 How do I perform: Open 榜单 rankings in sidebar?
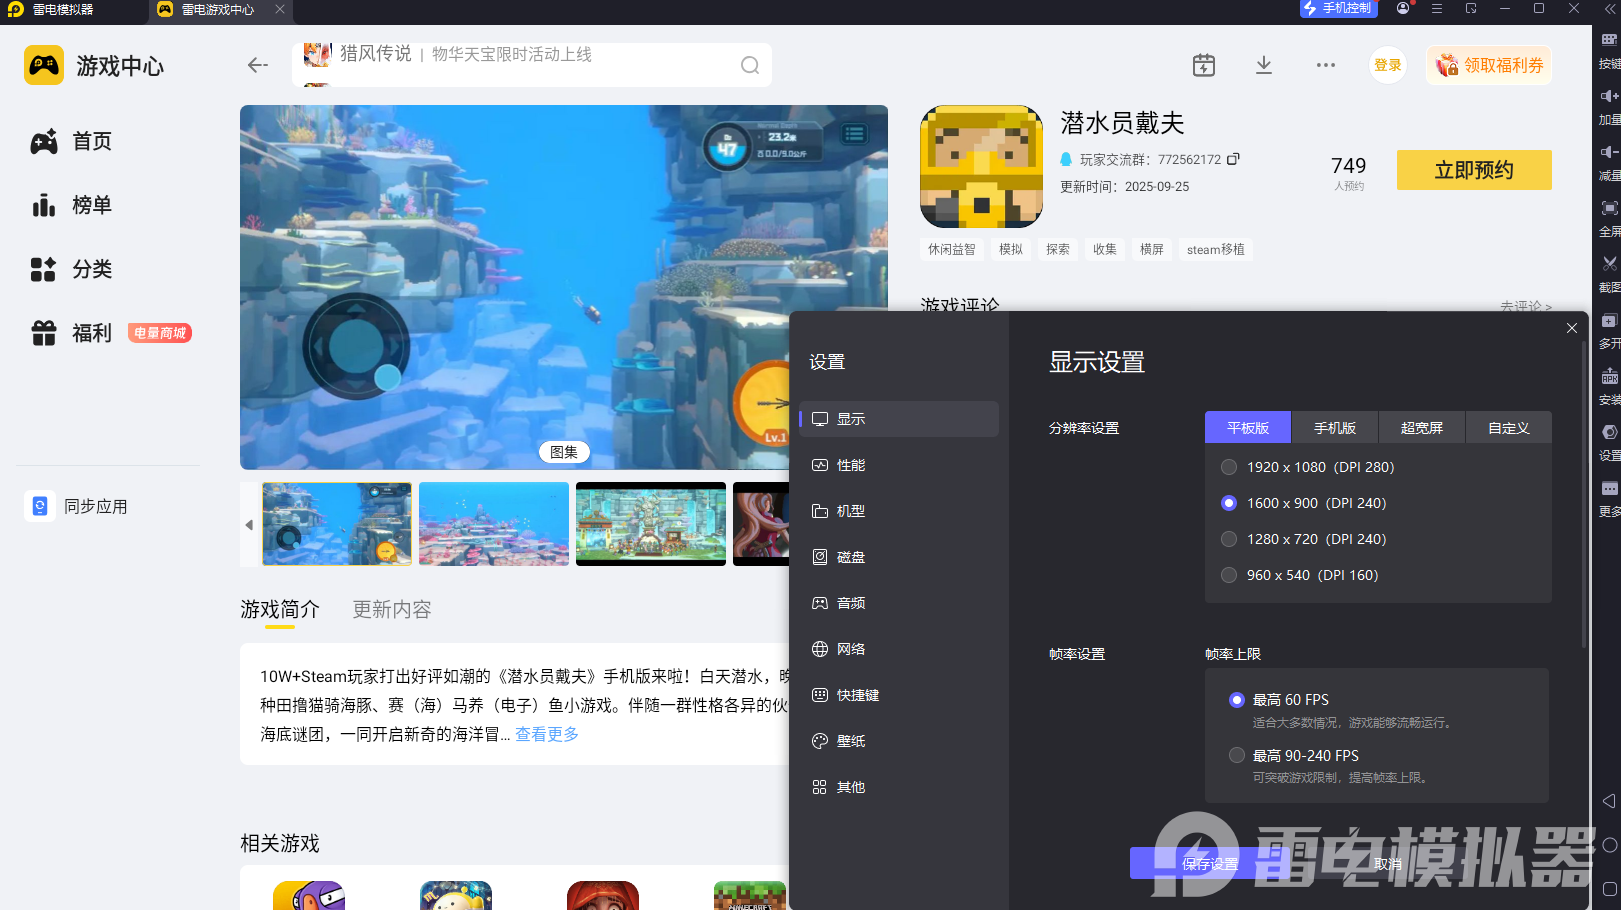71,205
